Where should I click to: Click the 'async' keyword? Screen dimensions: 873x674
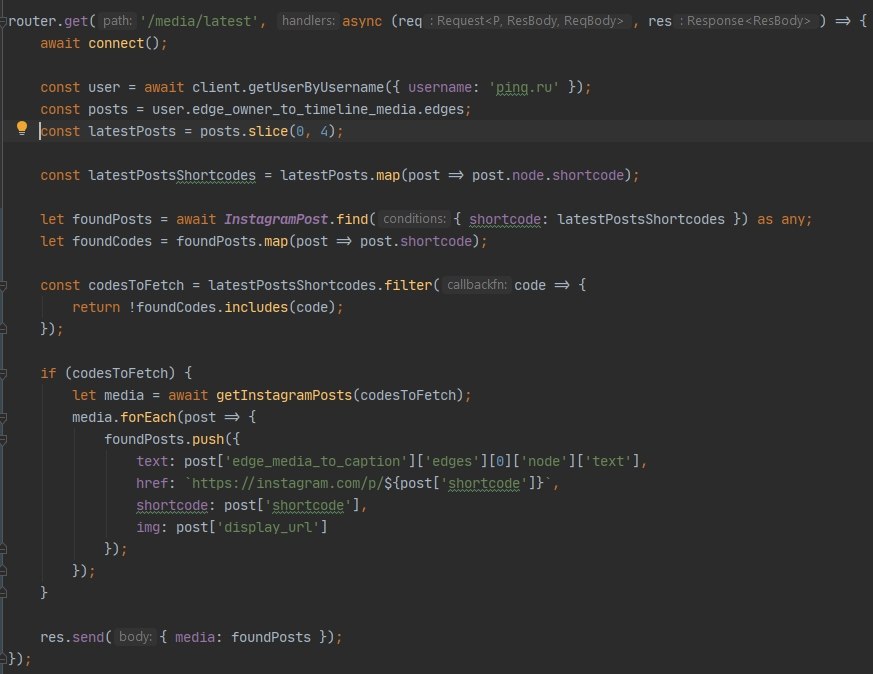pos(362,21)
